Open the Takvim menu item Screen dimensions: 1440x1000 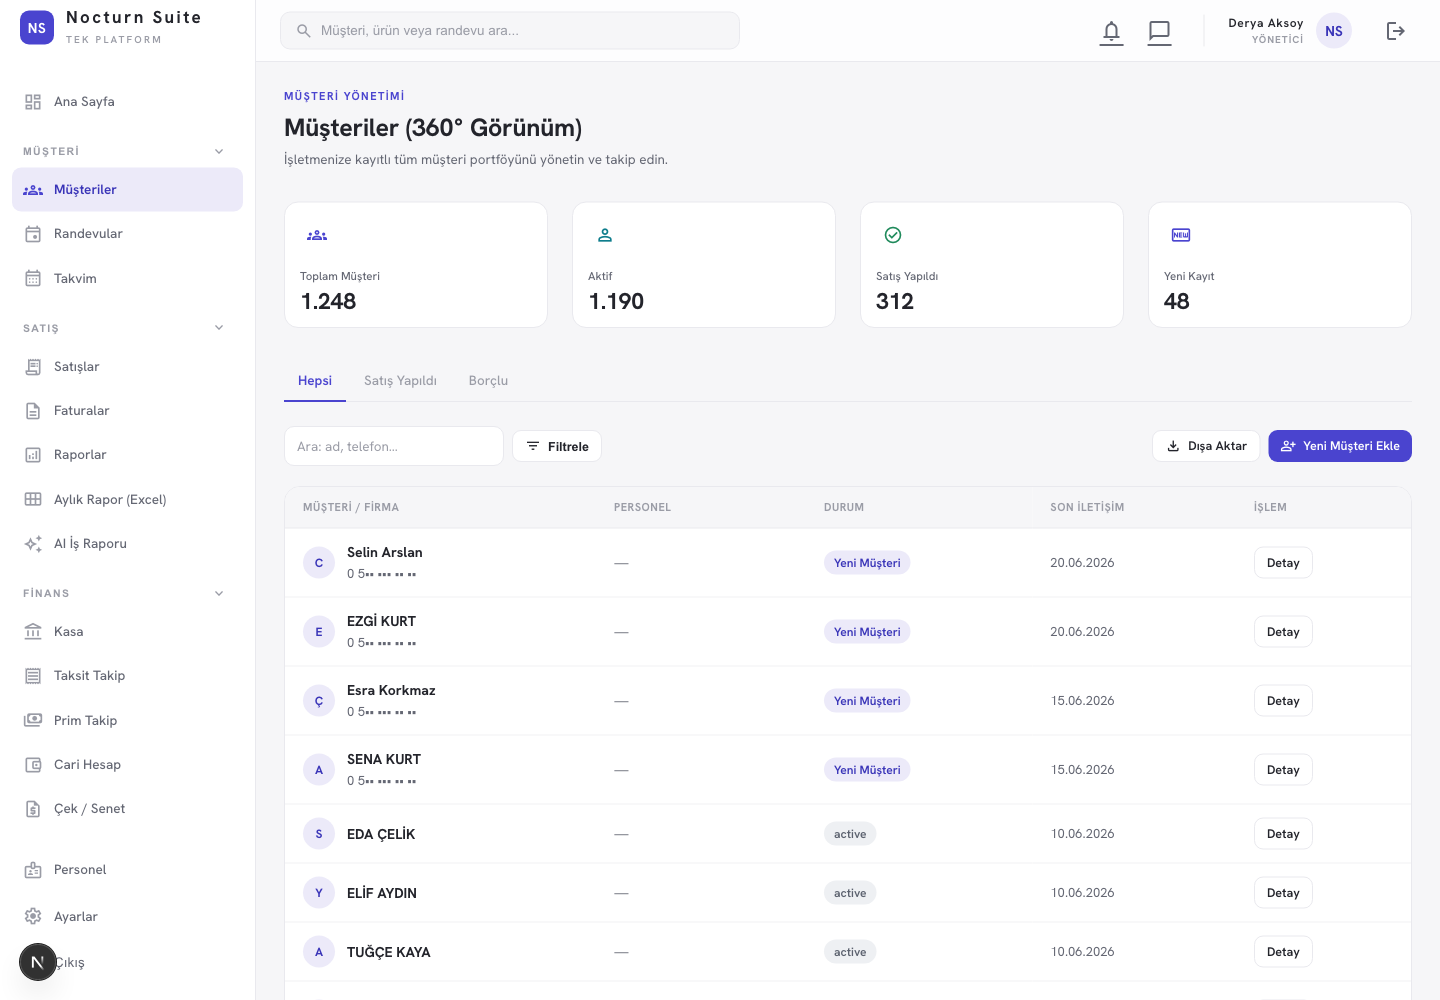pos(127,279)
